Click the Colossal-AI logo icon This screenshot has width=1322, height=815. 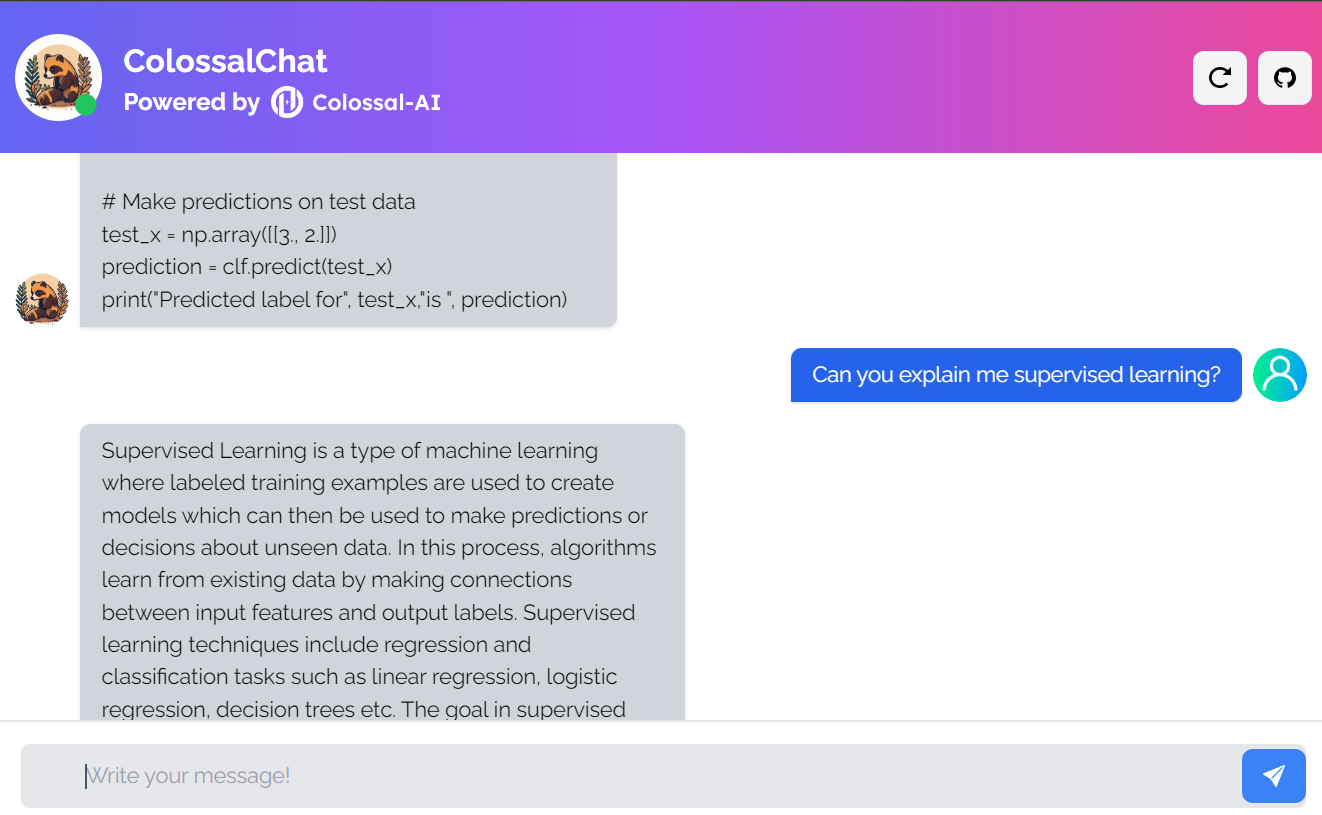tap(286, 101)
